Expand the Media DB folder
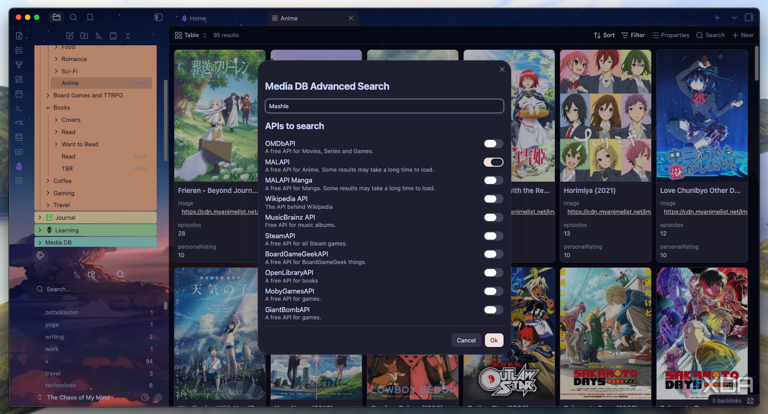 [40, 243]
